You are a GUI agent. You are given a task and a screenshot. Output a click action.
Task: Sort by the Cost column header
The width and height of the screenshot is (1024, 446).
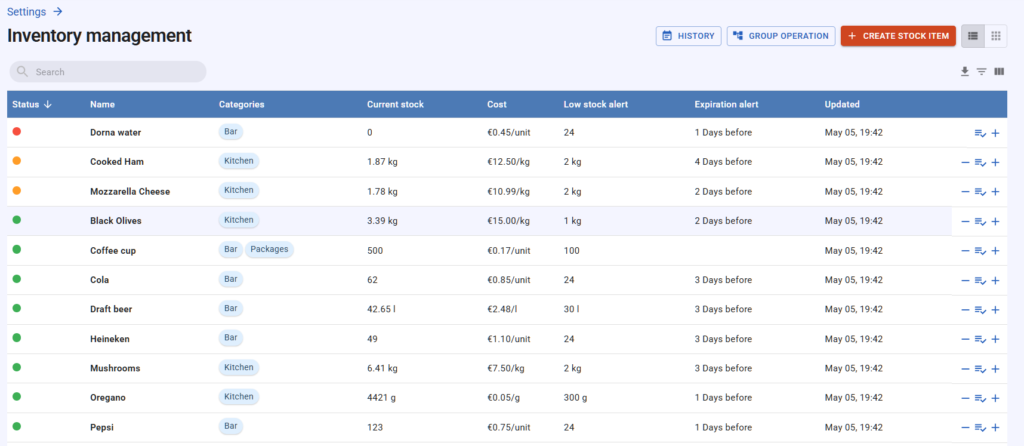(x=496, y=104)
